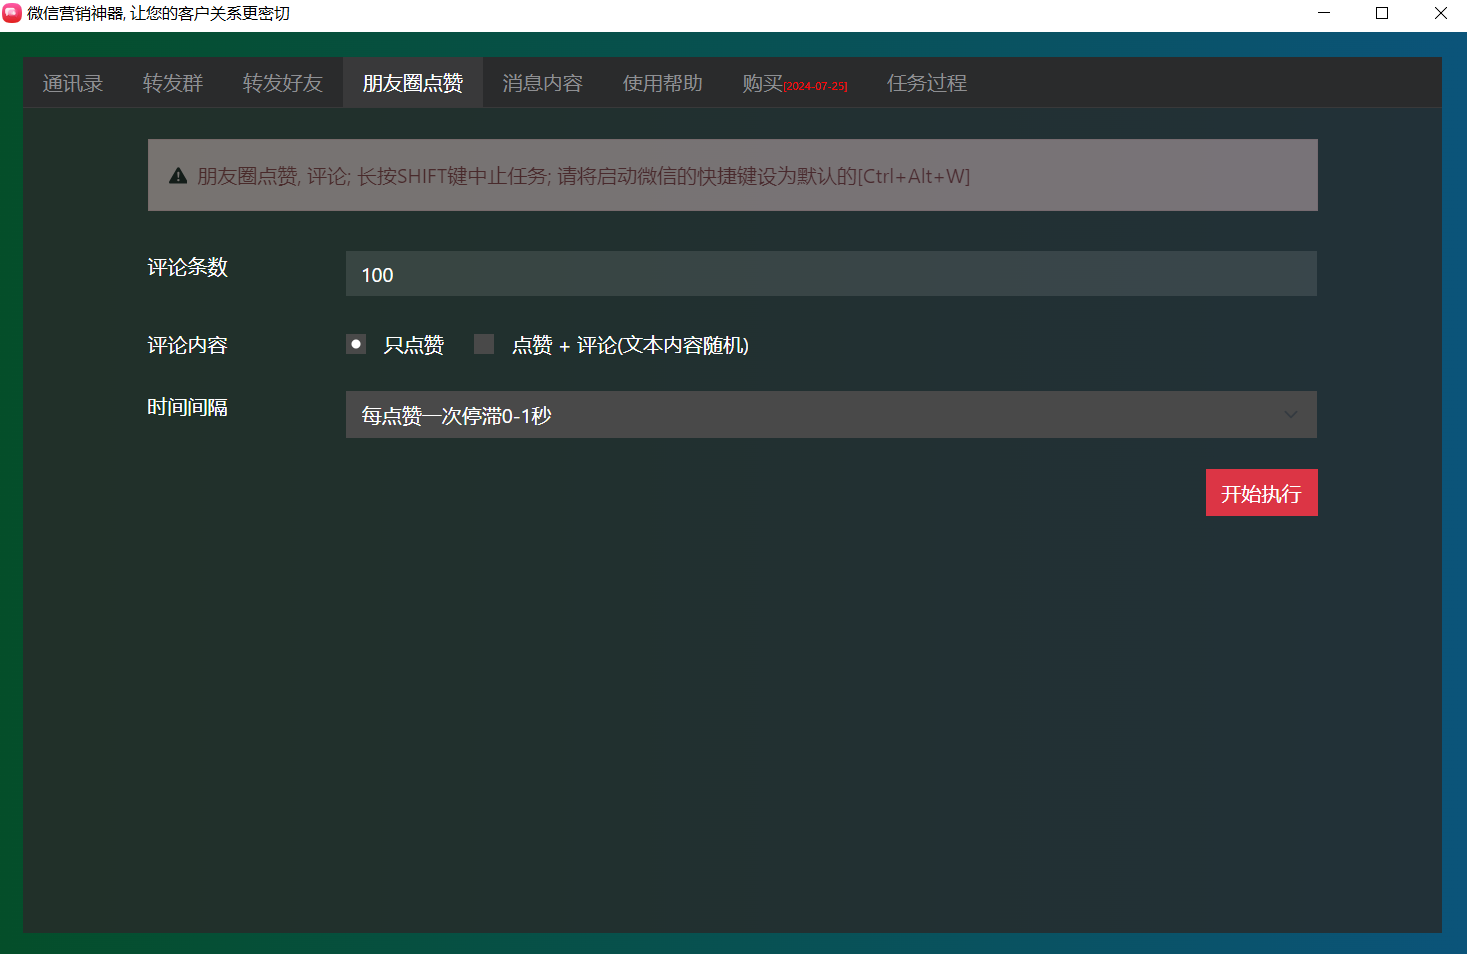Open the 时间间隔 dropdown
Screen dimensions: 1467x954
click(x=830, y=415)
